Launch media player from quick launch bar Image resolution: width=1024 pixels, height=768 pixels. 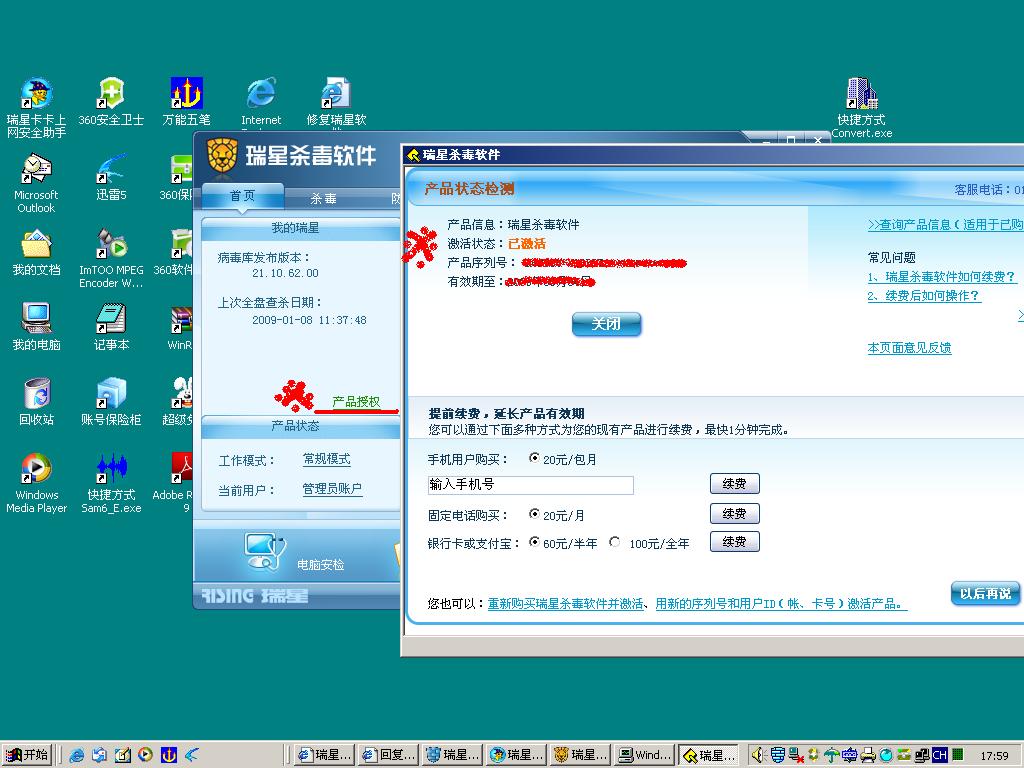(146, 755)
